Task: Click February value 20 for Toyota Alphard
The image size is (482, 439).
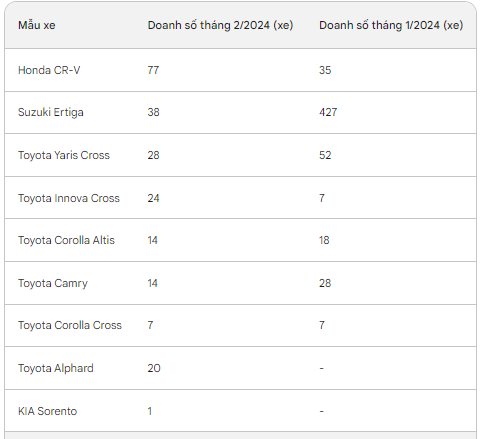Action: pyautogui.click(x=154, y=368)
